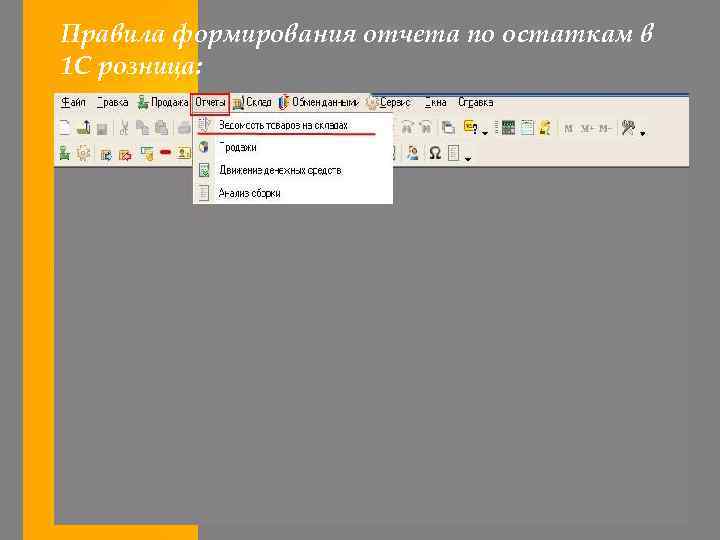Click the first binoculars search icon
Viewport: 720px width, 540px height.
pos(407,128)
